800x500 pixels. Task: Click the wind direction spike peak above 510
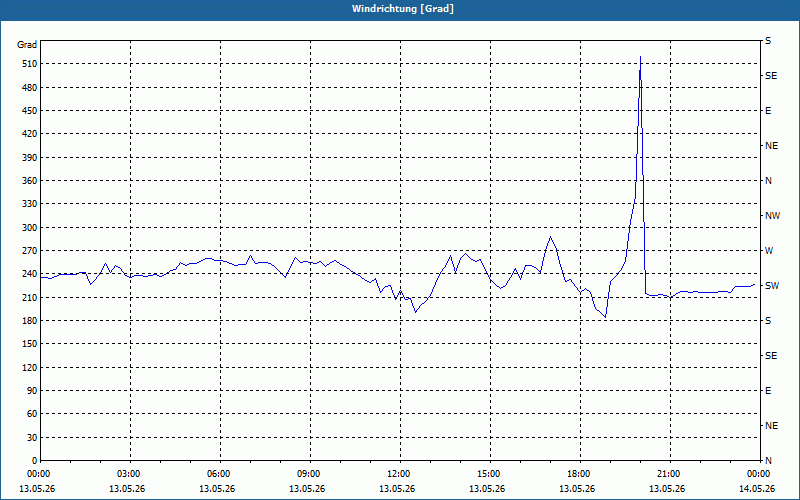(640, 57)
